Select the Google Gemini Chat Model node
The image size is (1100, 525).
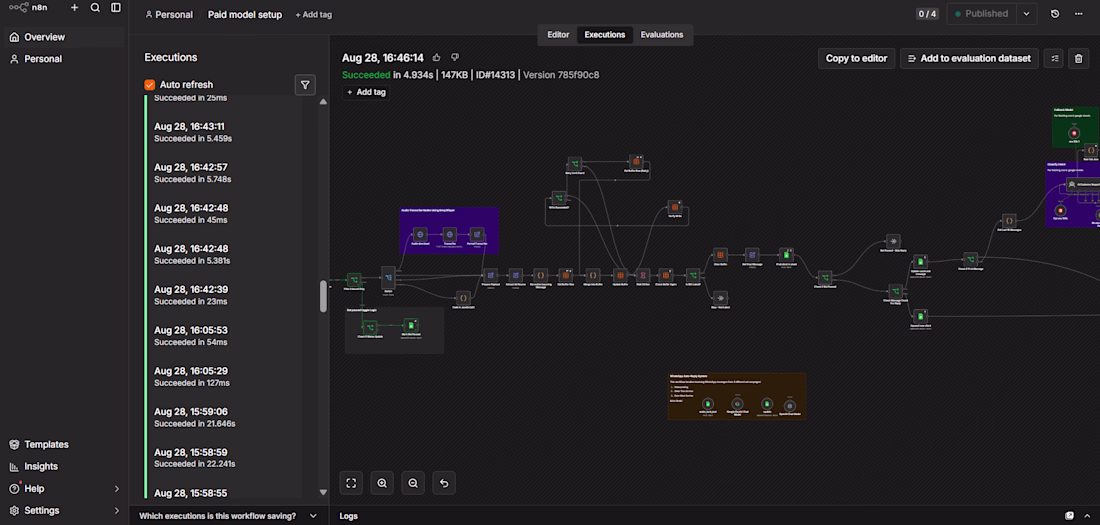[x=737, y=404]
